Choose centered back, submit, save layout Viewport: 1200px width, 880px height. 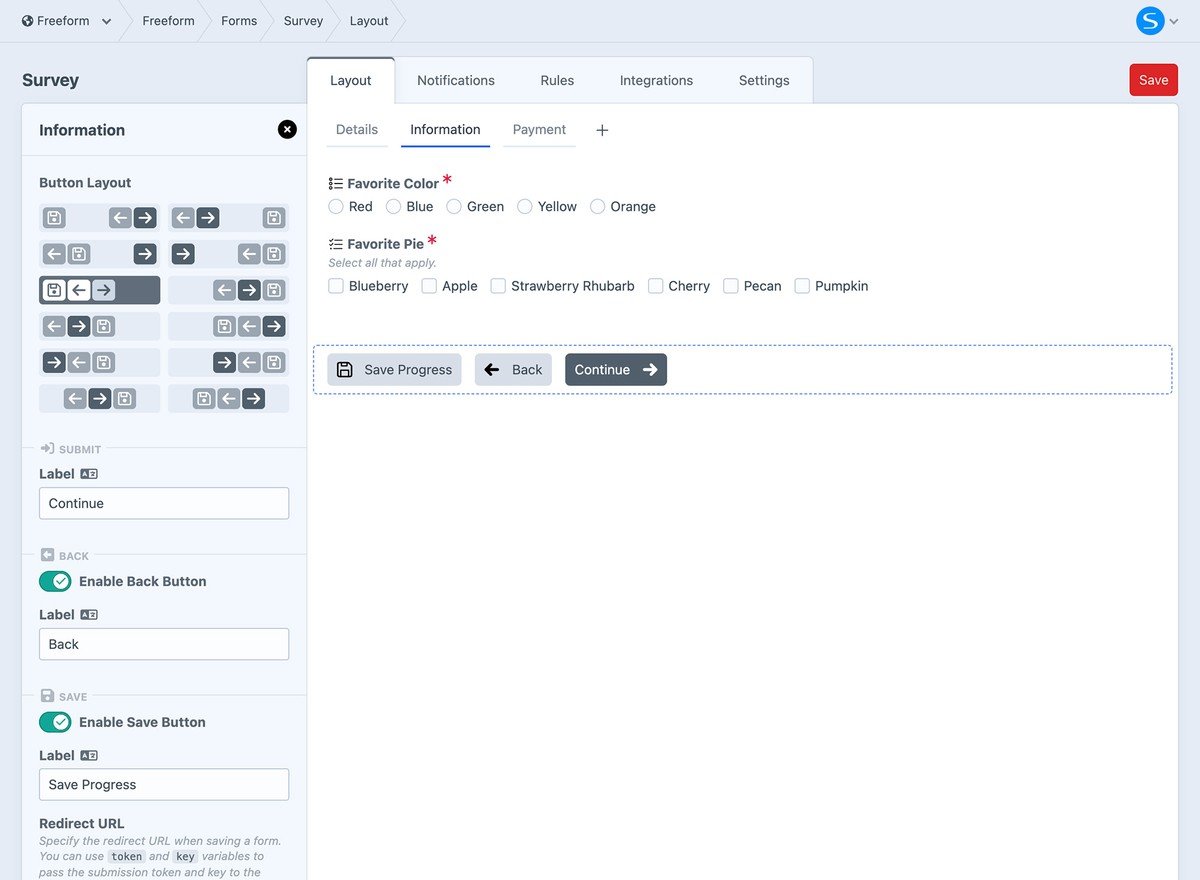(100, 399)
